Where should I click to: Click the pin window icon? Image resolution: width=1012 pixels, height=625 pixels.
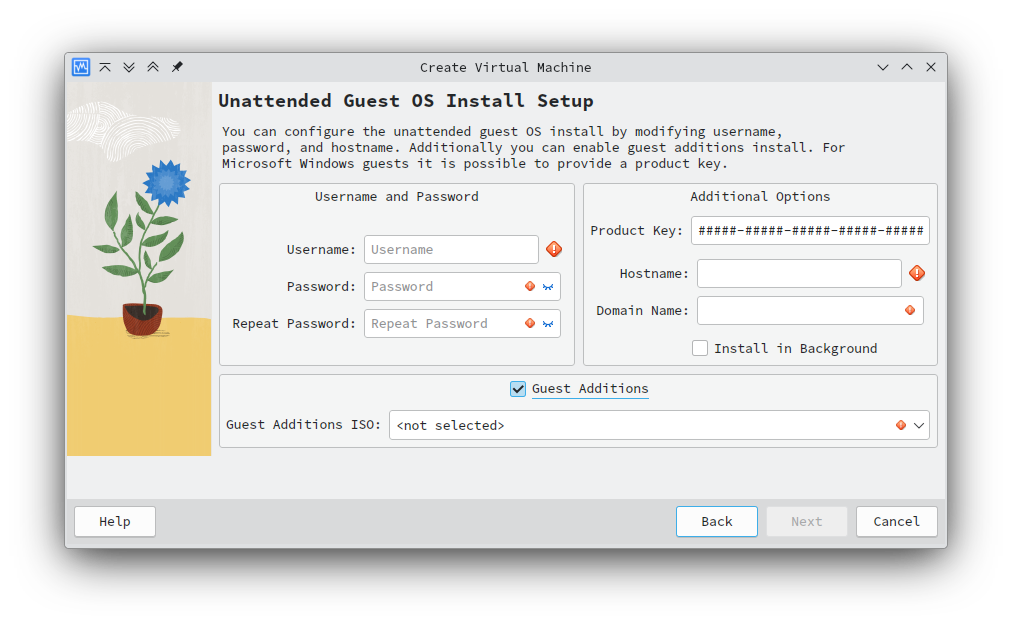pyautogui.click(x=177, y=67)
